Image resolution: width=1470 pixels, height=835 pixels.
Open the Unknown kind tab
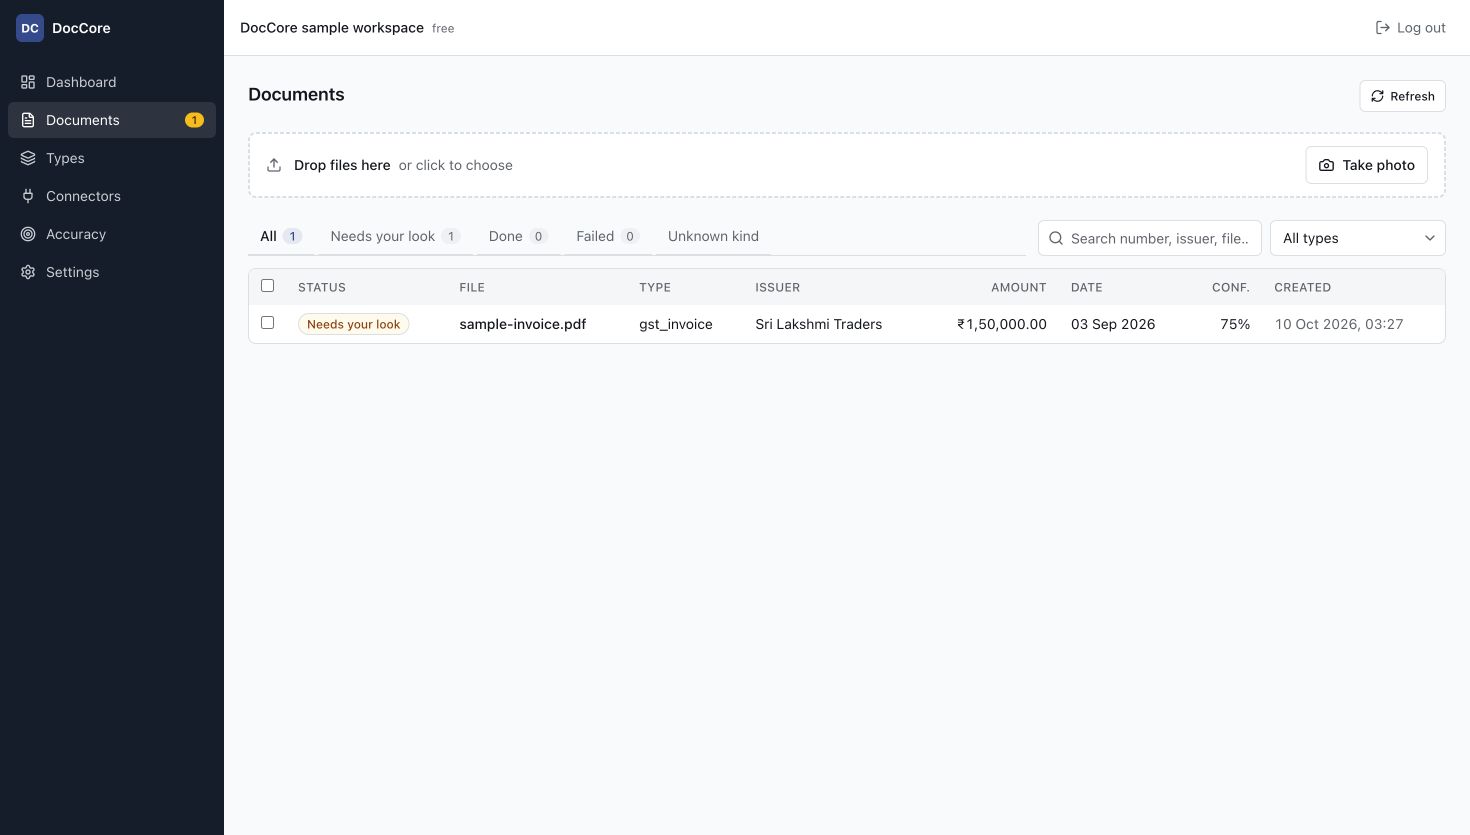[713, 236]
